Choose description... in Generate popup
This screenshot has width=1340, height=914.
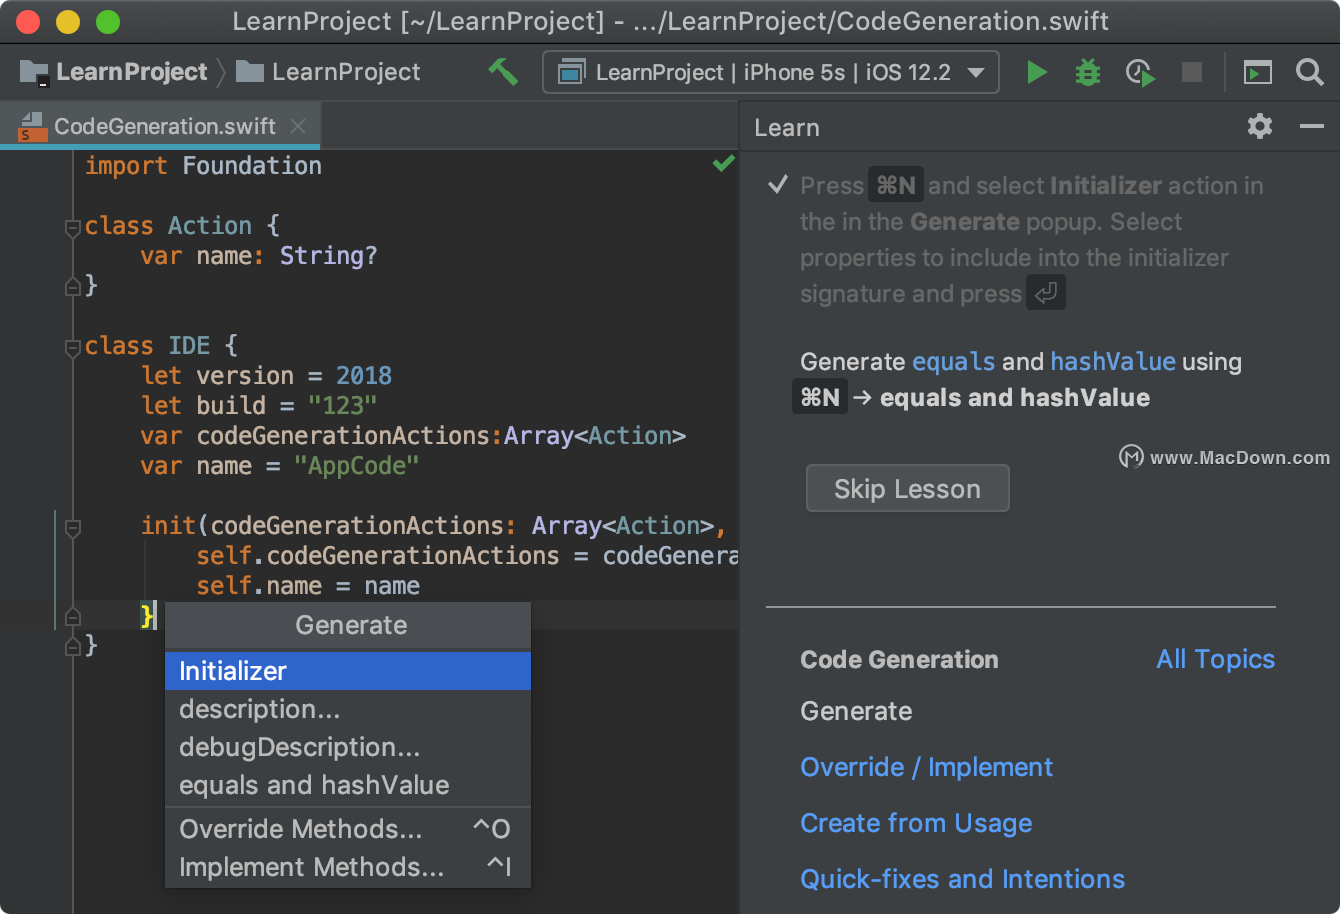348,709
